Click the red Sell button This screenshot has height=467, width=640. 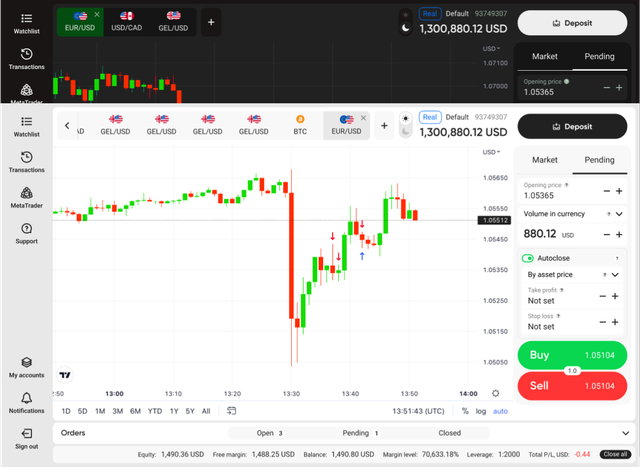(572, 386)
